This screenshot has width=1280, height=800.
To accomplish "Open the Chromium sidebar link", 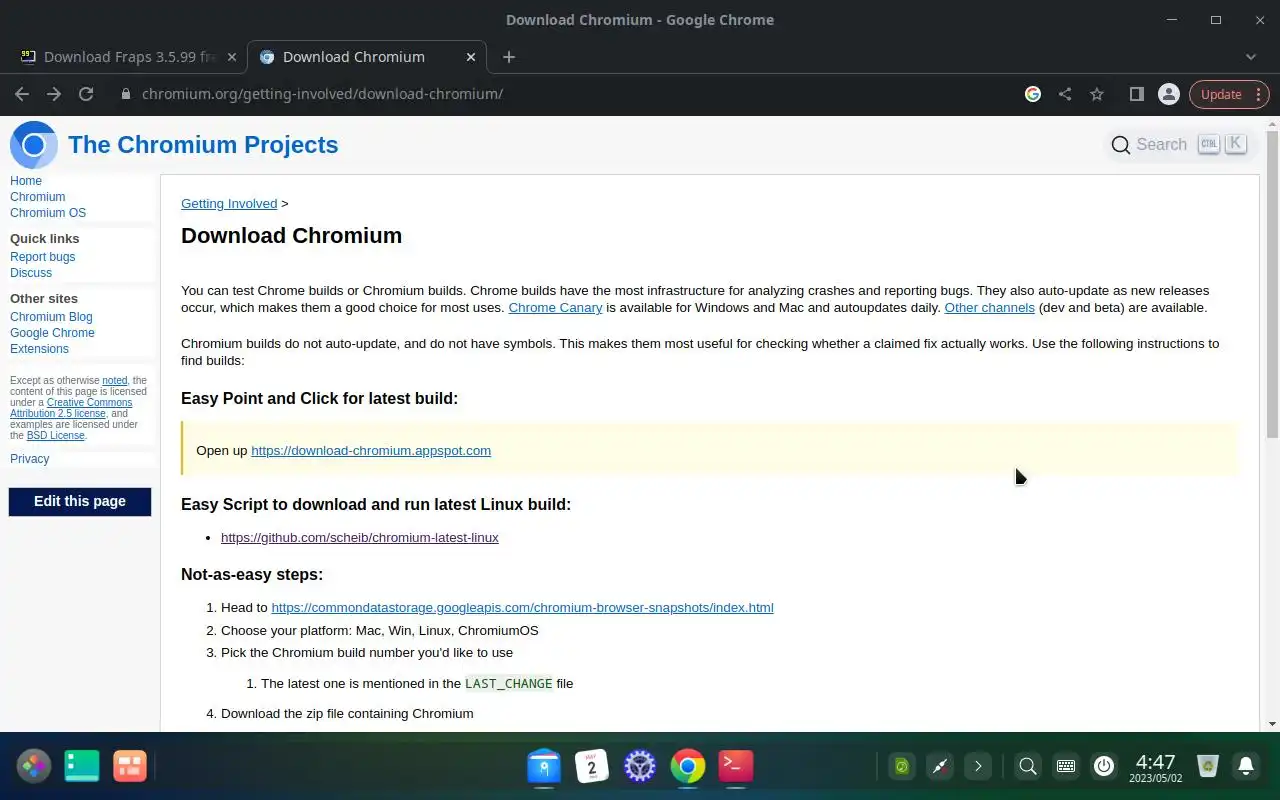I will pyautogui.click(x=38, y=197).
